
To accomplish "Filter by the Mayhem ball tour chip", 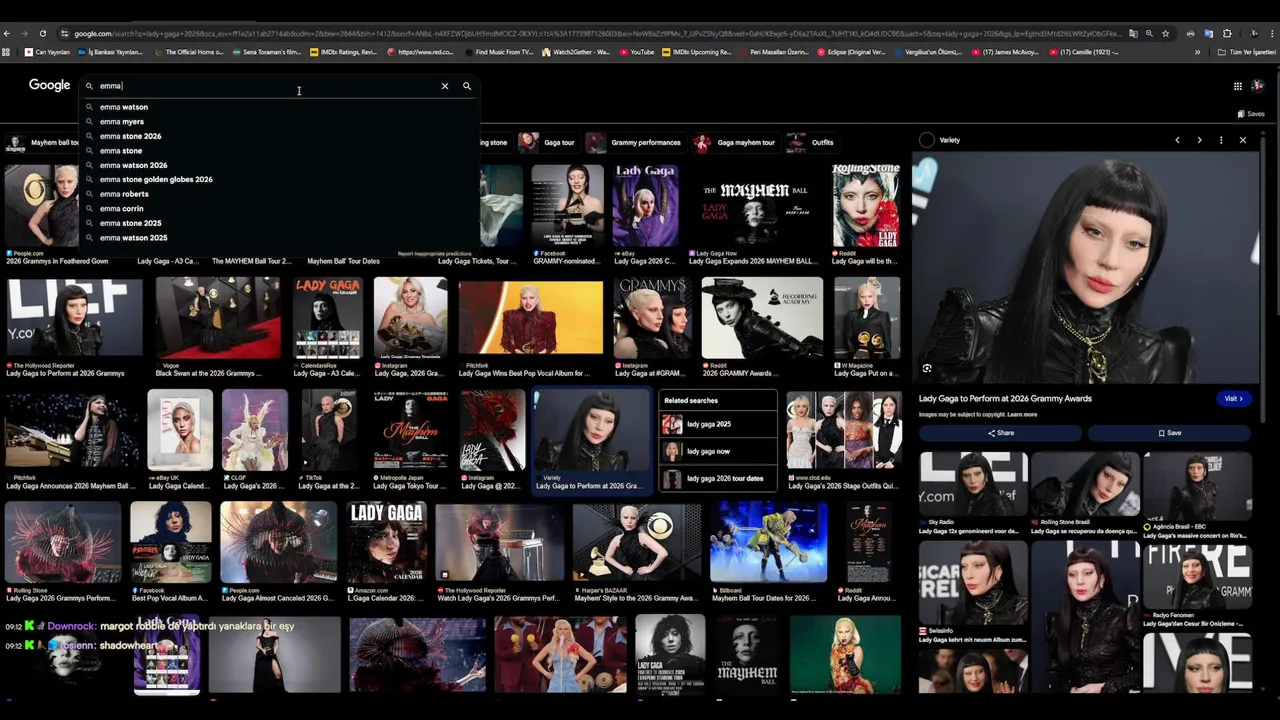I will coord(42,142).
